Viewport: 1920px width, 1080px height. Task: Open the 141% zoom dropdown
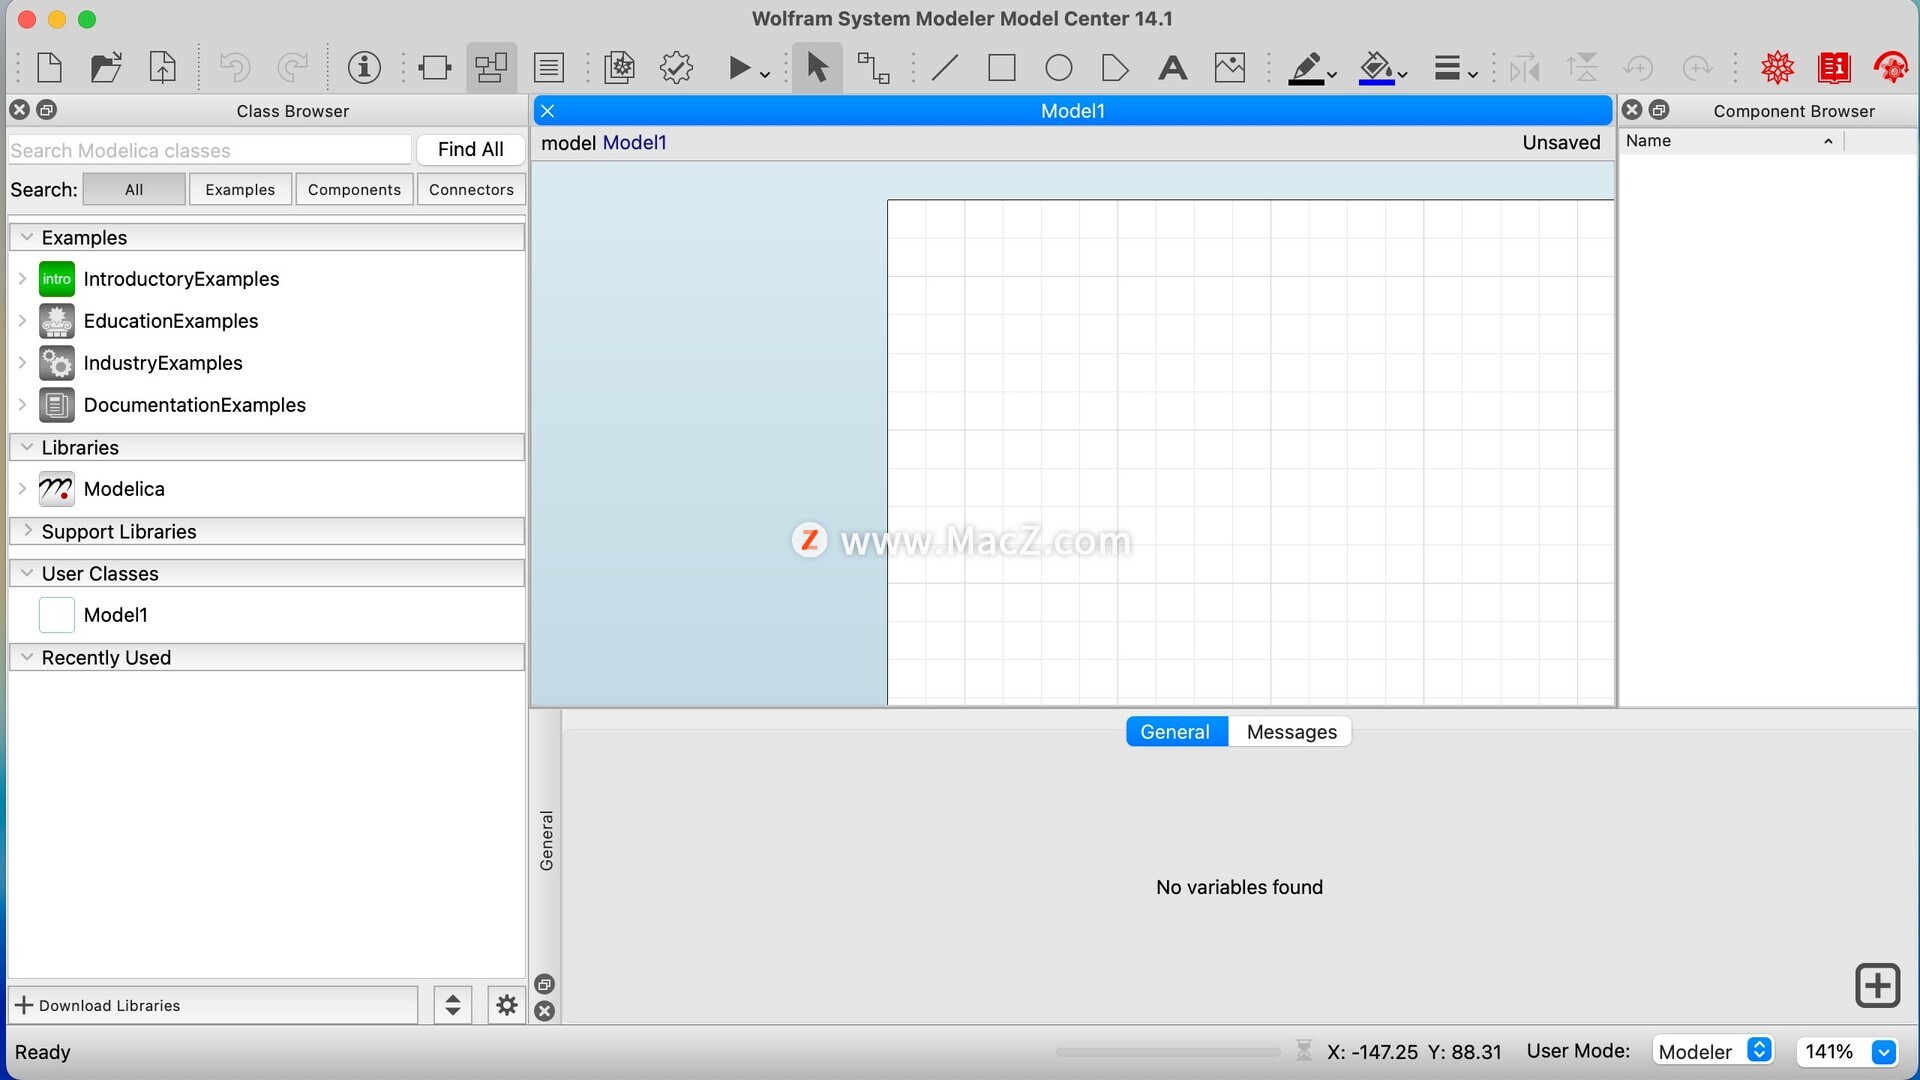coord(1846,1051)
